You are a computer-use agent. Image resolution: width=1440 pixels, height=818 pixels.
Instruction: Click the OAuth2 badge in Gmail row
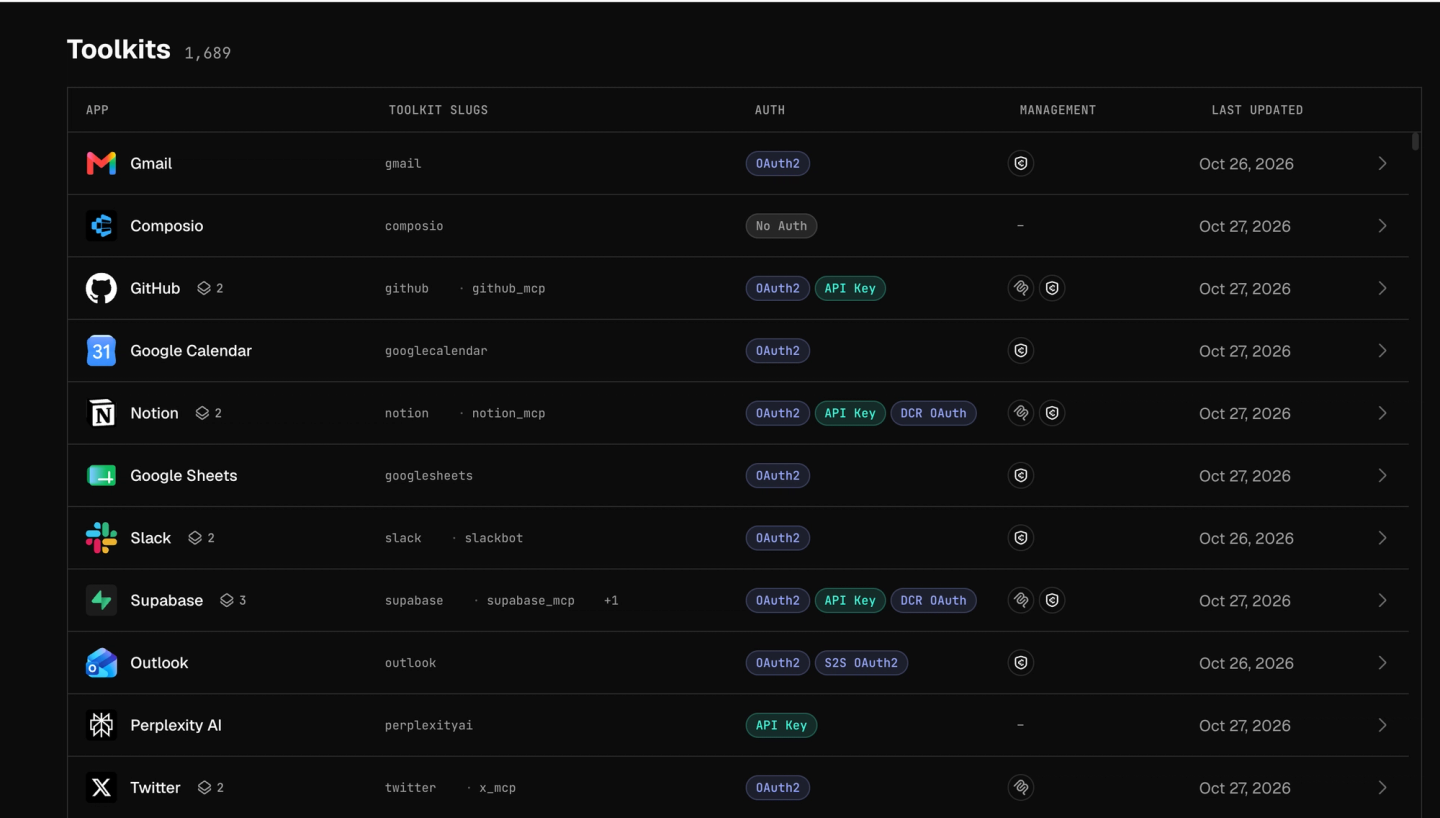point(778,163)
